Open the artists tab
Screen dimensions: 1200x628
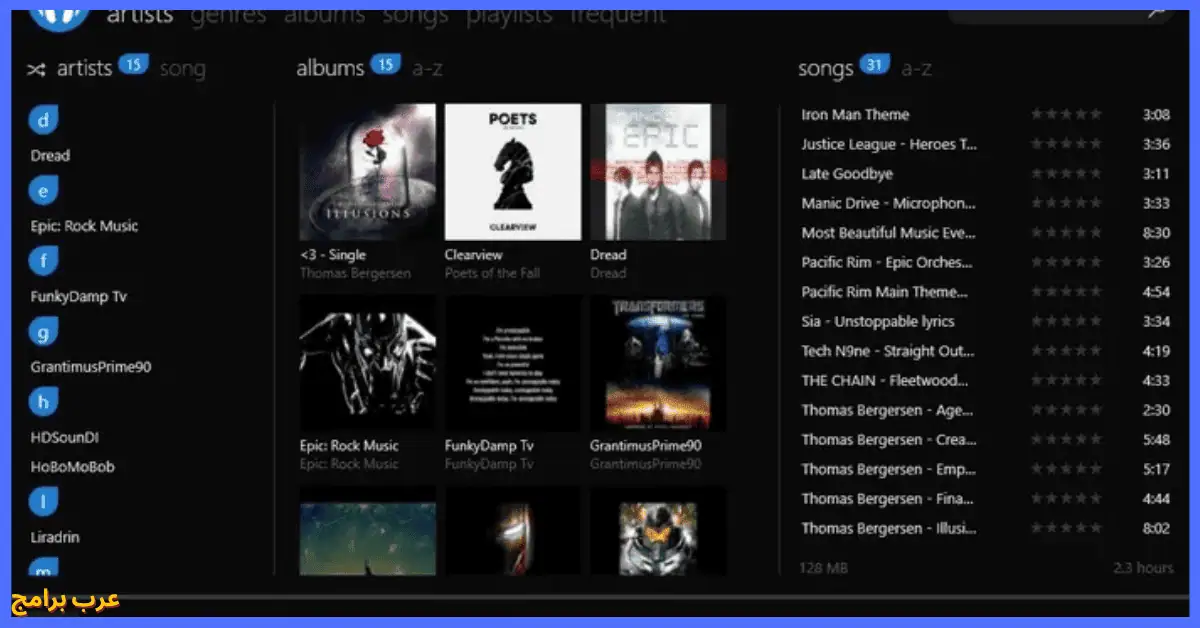[140, 15]
